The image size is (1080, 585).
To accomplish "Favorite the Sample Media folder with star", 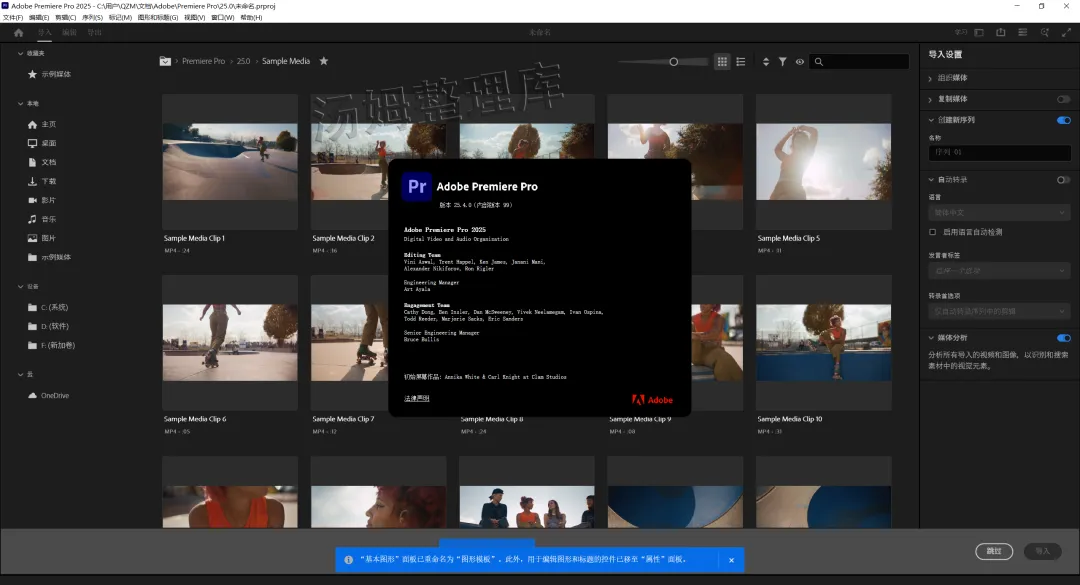I will (x=324, y=61).
